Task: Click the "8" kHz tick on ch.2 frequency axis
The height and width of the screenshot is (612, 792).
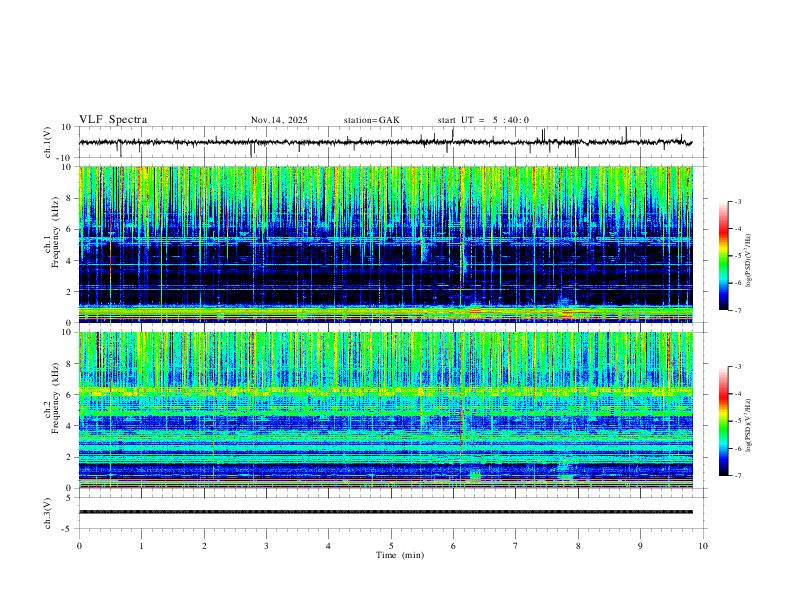Action: (69, 364)
